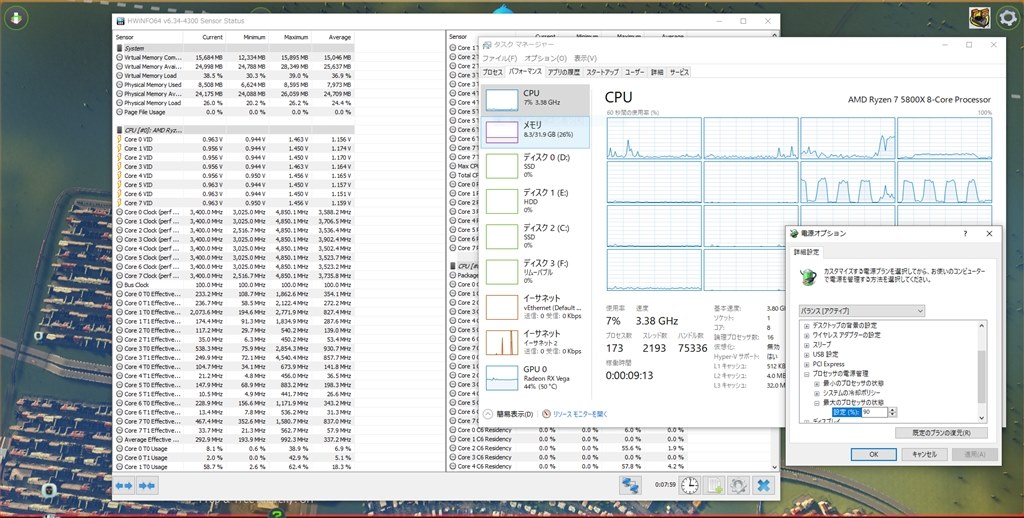Screen dimensions: 1024x518
Task: Select Core 4 C6 Residency row
Action: tap(568, 466)
